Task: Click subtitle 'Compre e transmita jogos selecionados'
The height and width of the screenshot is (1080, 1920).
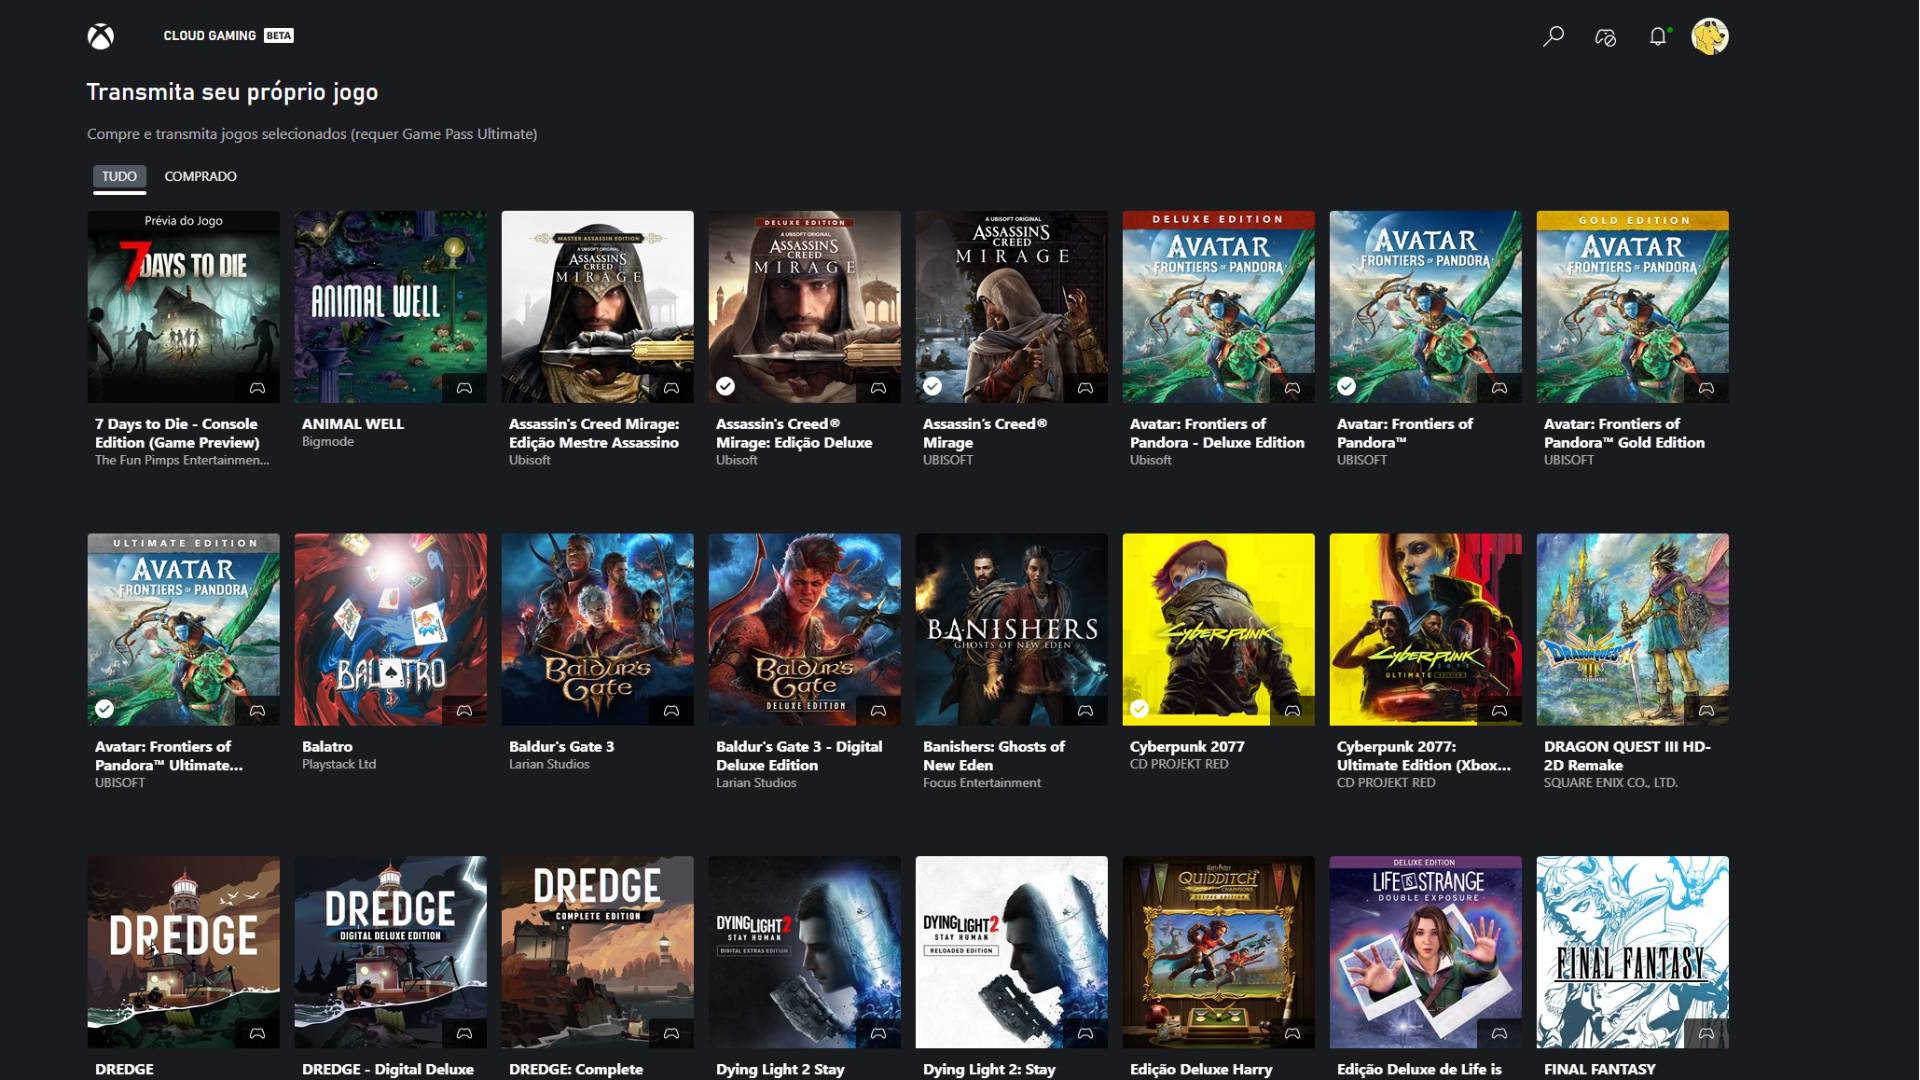Action: [217, 134]
